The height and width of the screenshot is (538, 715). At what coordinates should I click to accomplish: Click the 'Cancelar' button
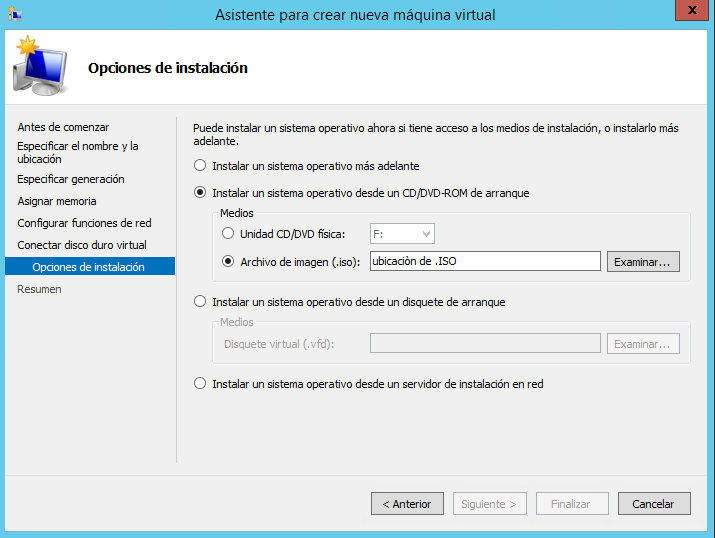[x=654, y=504]
